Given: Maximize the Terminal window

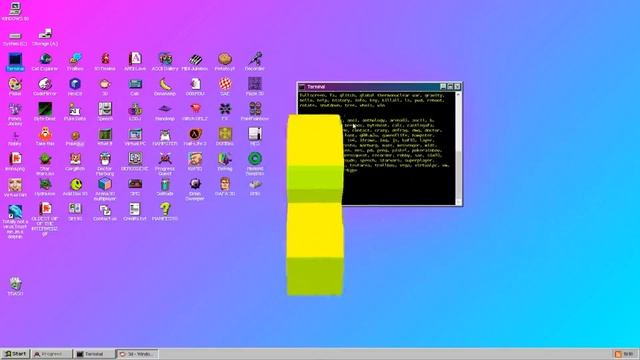Looking at the screenshot, I should click(450, 87).
